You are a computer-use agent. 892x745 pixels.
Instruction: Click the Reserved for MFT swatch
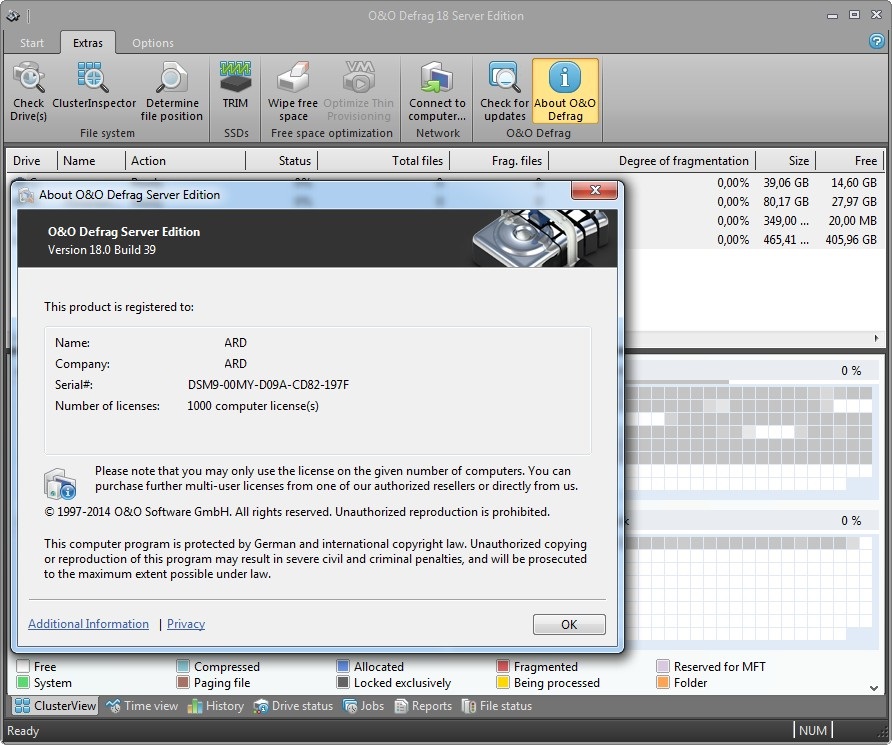[663, 666]
